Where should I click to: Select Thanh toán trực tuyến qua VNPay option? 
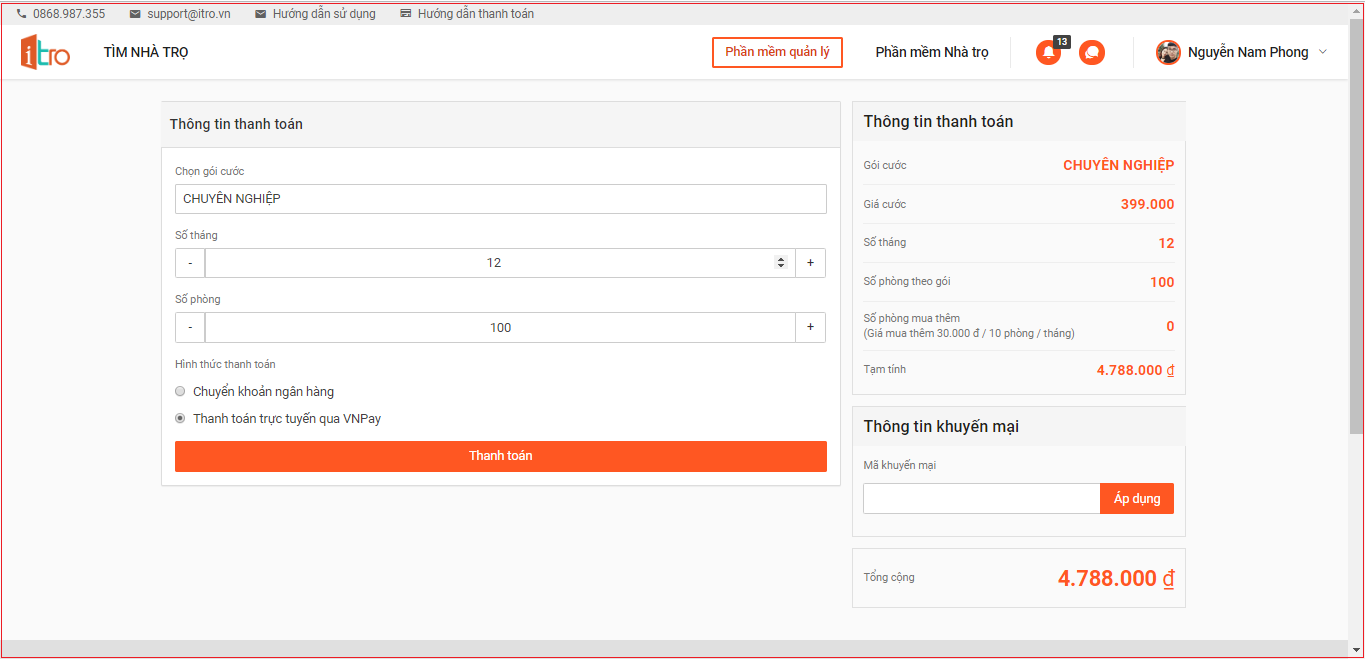180,419
